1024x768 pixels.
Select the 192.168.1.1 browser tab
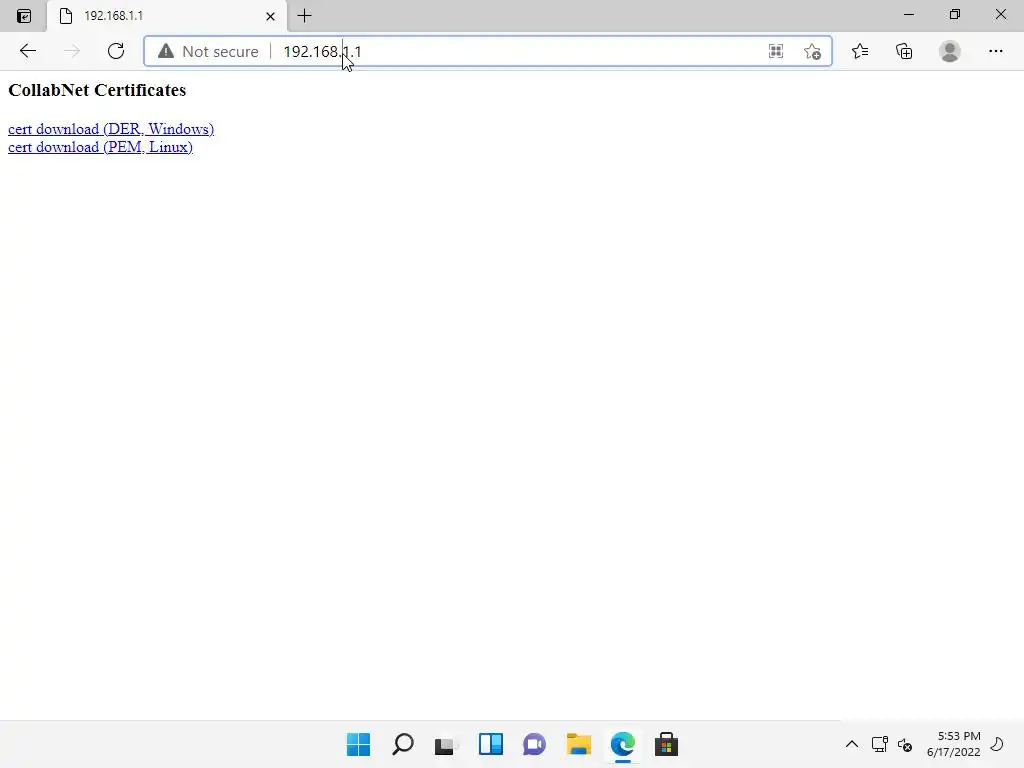(x=167, y=16)
